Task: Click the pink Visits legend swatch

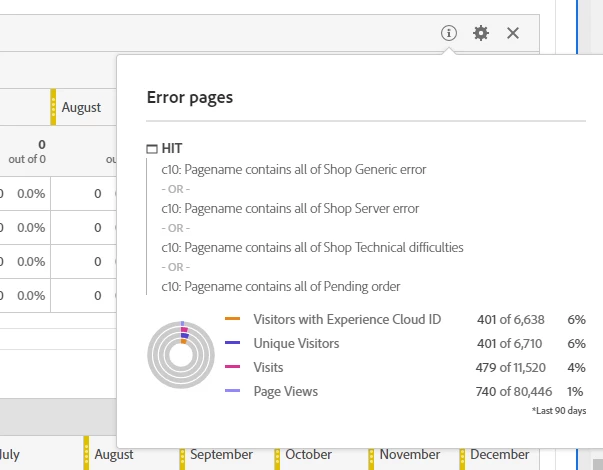Action: (x=232, y=367)
